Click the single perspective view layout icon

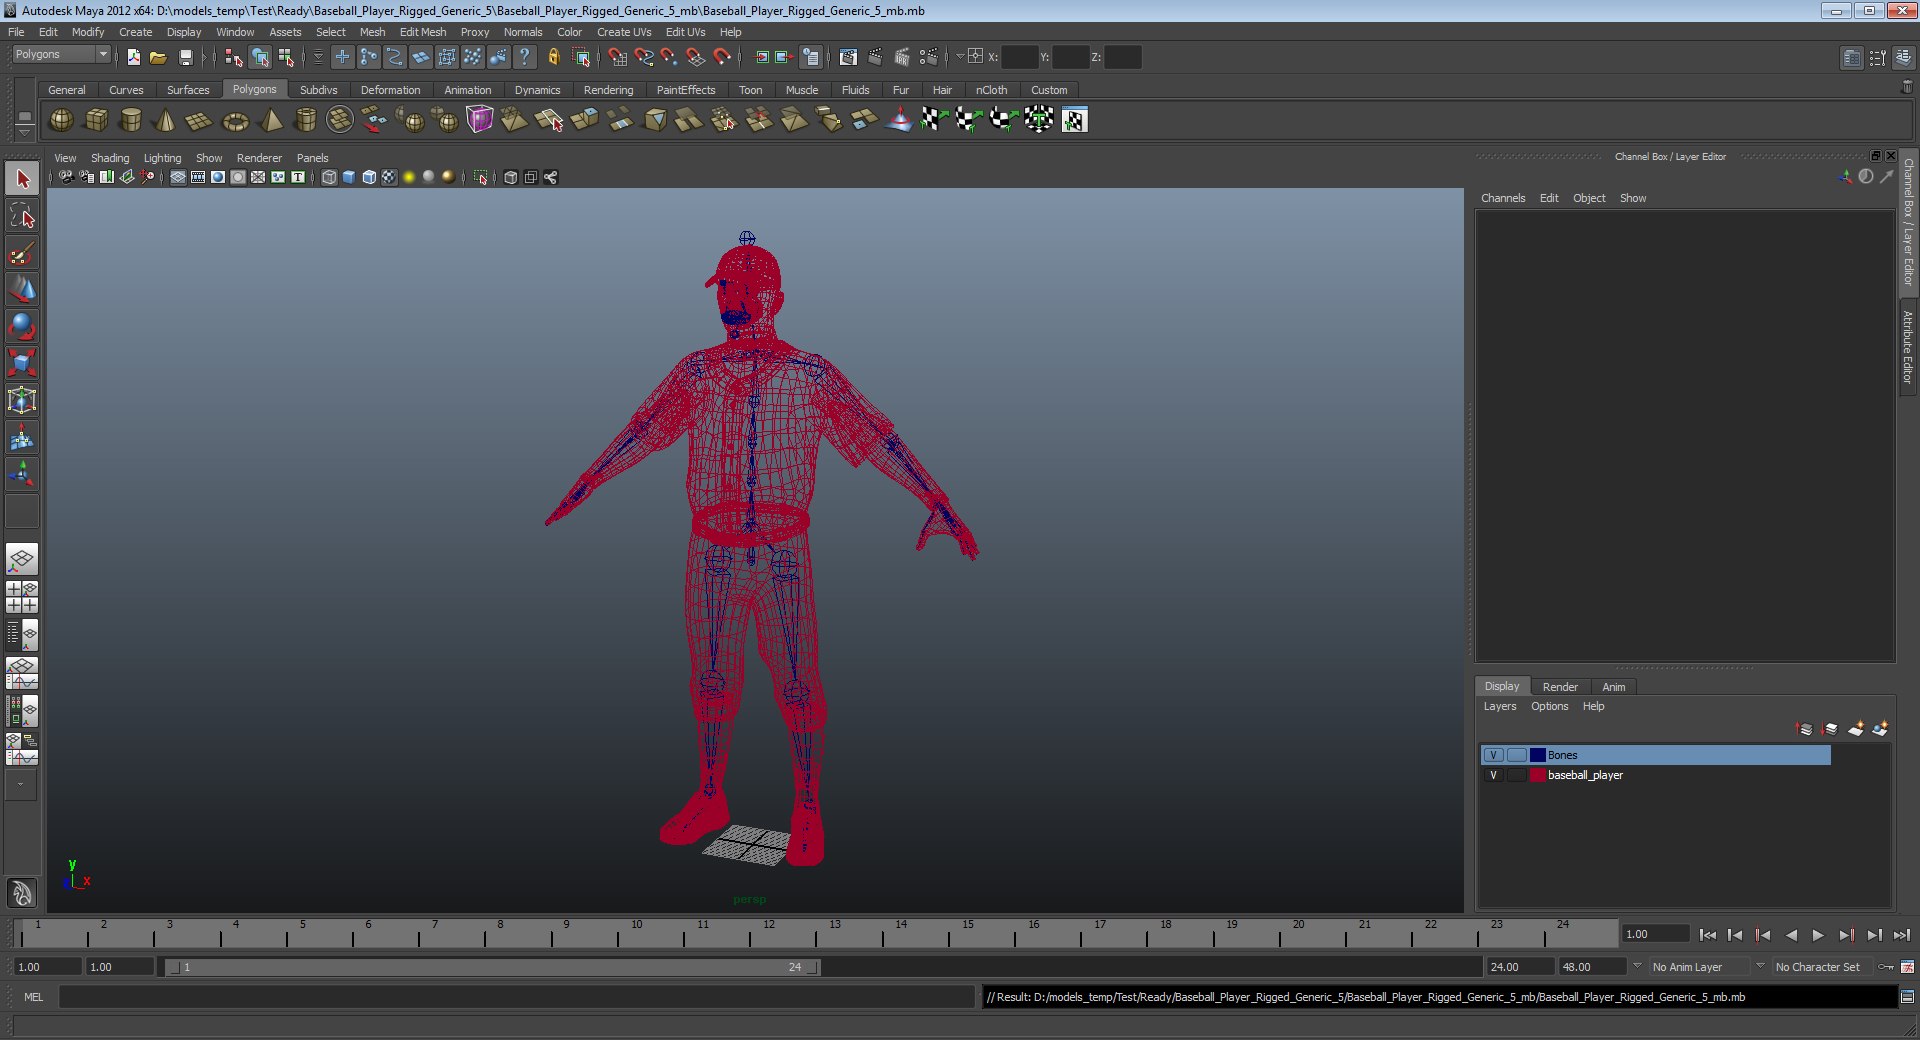22,559
